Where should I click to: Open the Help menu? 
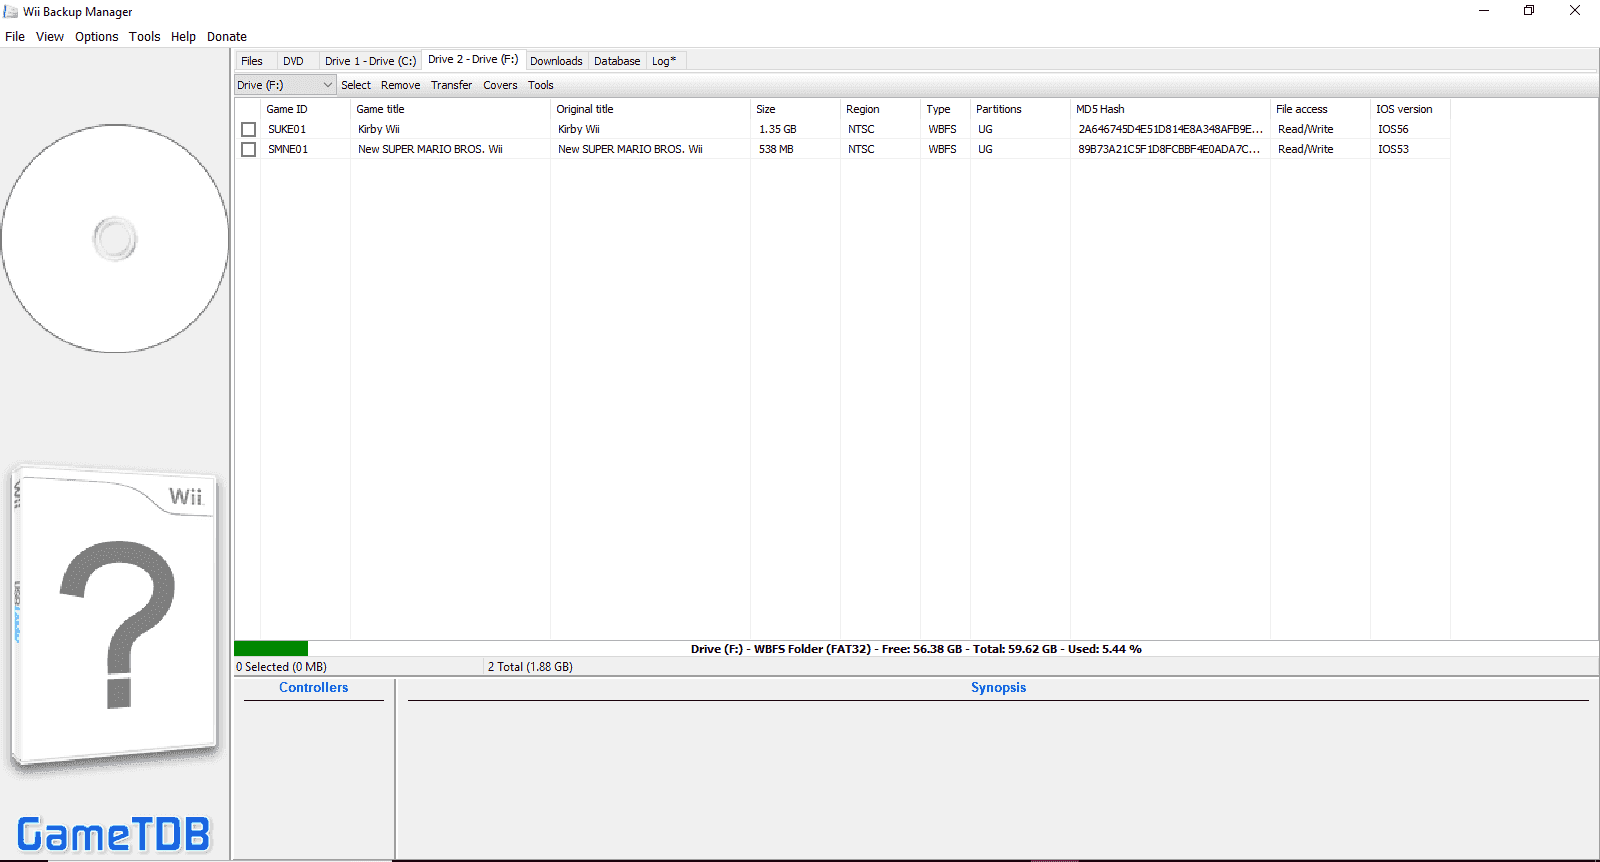coord(184,37)
